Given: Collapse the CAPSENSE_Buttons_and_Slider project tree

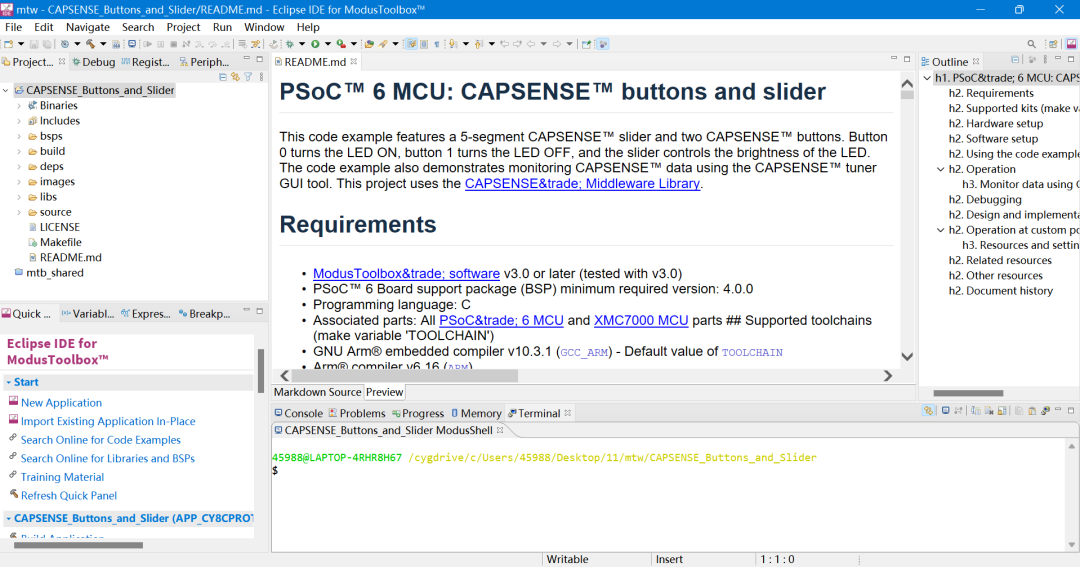Looking at the screenshot, I should pos(6,90).
